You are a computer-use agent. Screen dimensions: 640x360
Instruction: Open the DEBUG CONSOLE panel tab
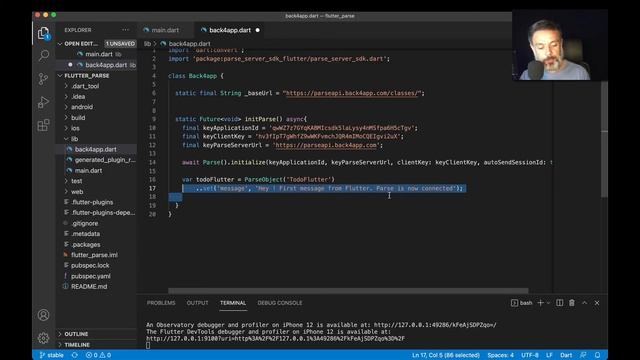(280, 303)
